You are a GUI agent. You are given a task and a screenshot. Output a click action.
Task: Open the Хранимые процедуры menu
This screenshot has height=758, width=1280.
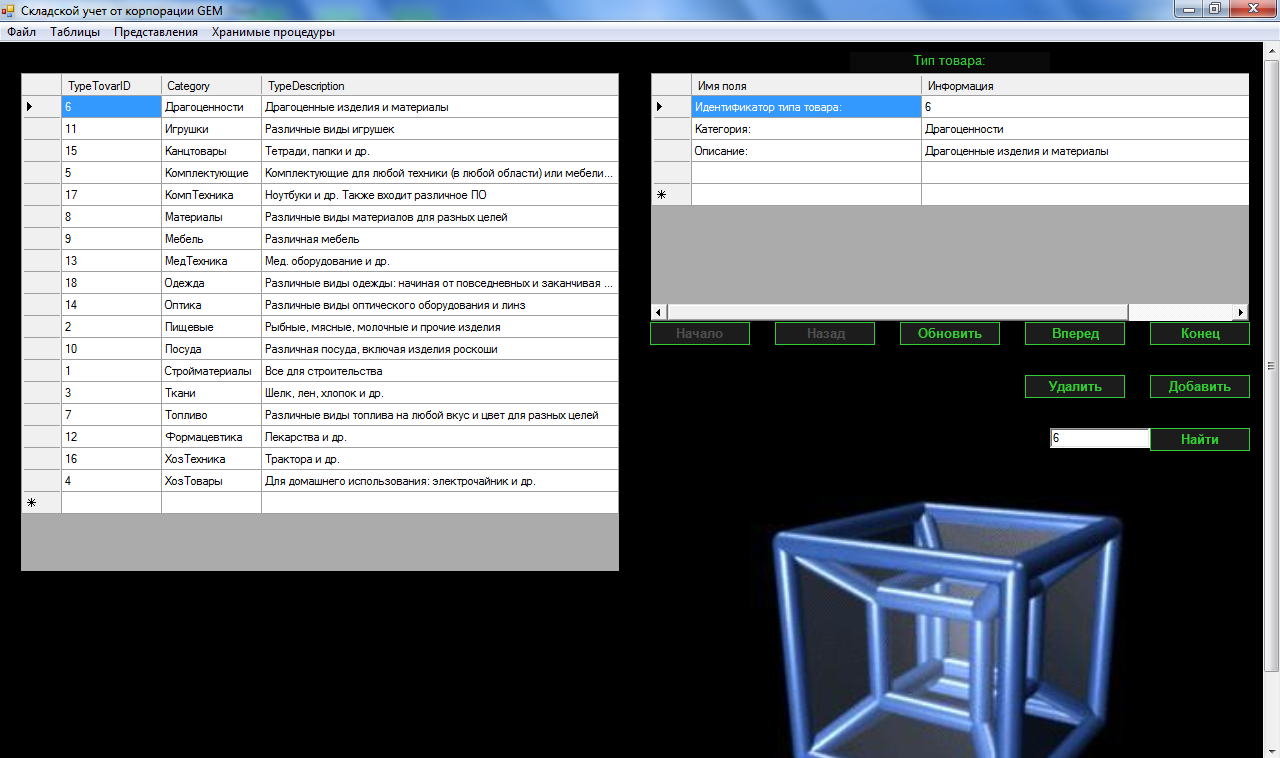[273, 32]
